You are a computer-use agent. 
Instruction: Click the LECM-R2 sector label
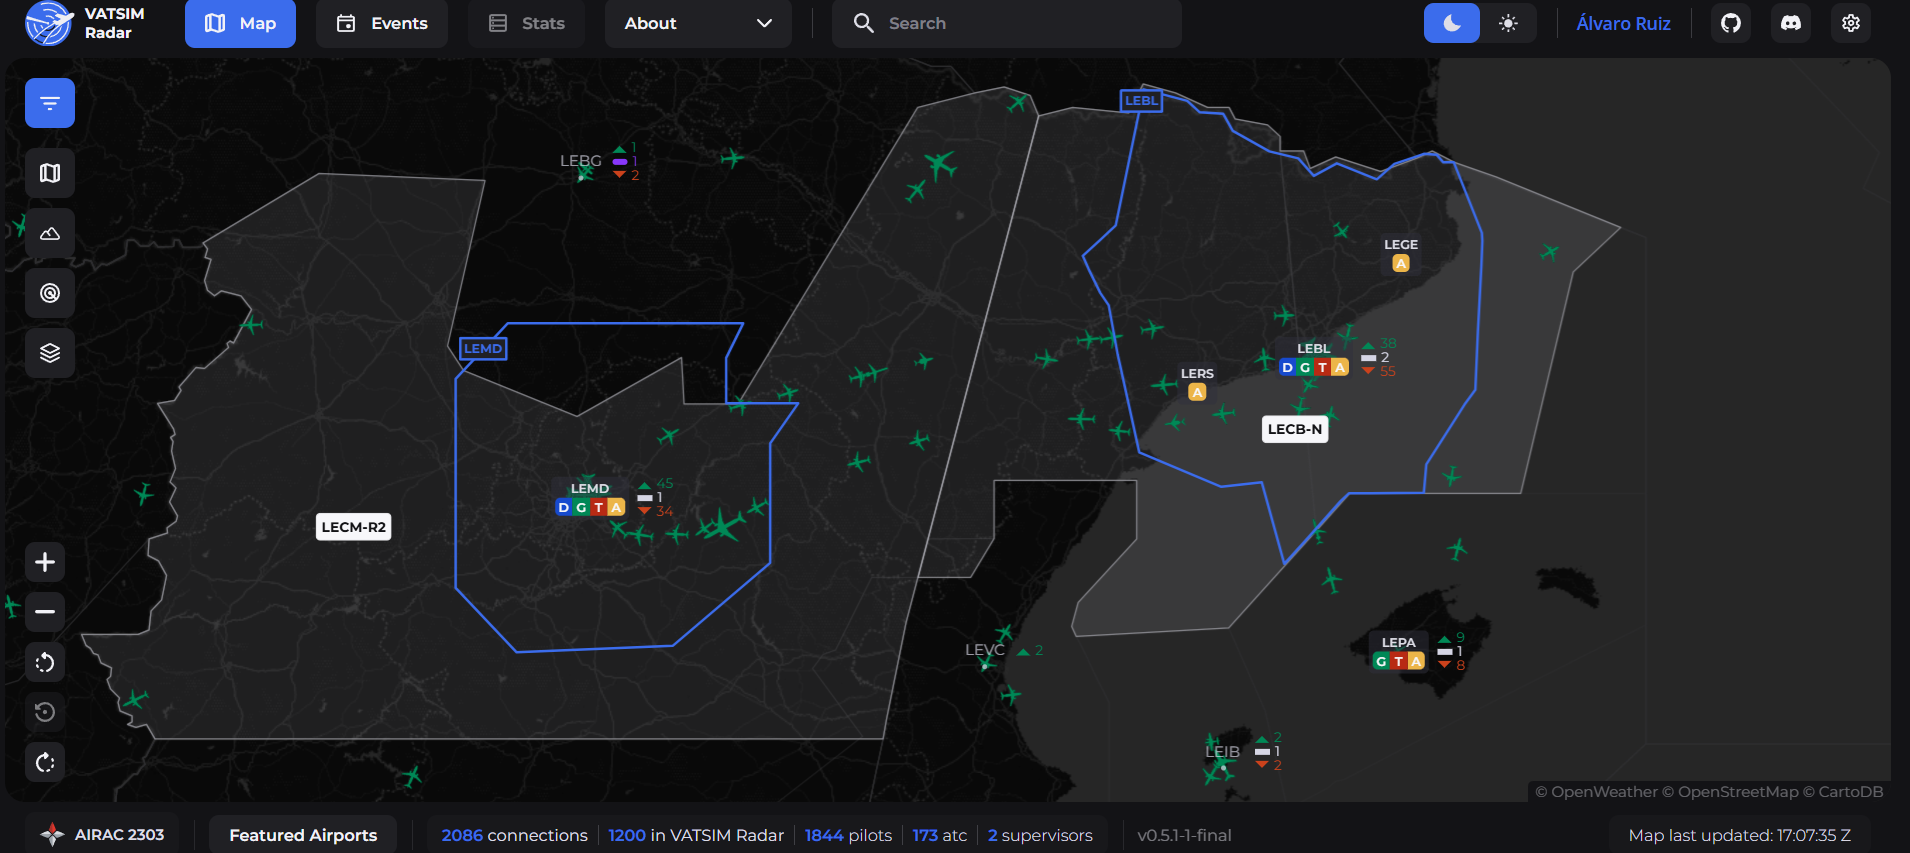[354, 527]
